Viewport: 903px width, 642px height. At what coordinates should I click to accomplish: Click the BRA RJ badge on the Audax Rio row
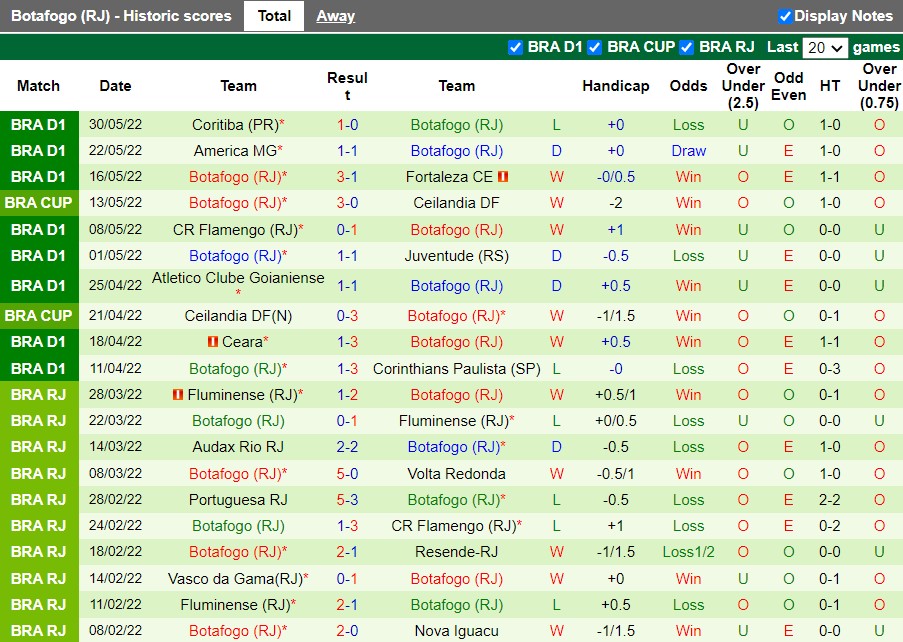point(38,447)
